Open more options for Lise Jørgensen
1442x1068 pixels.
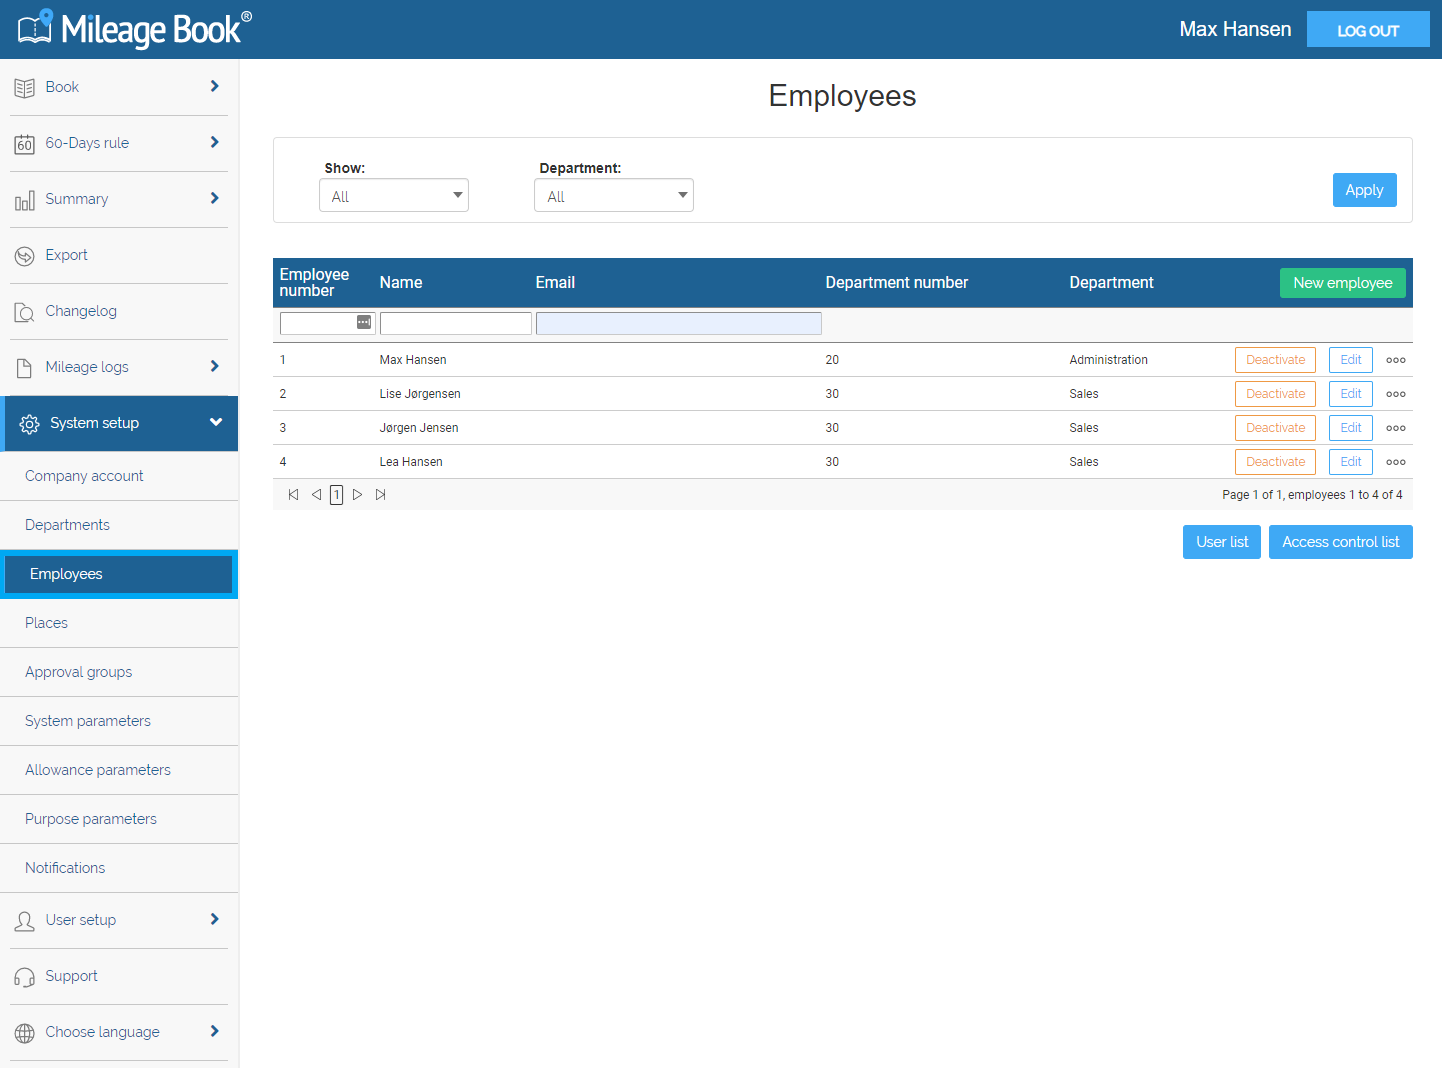click(1396, 394)
